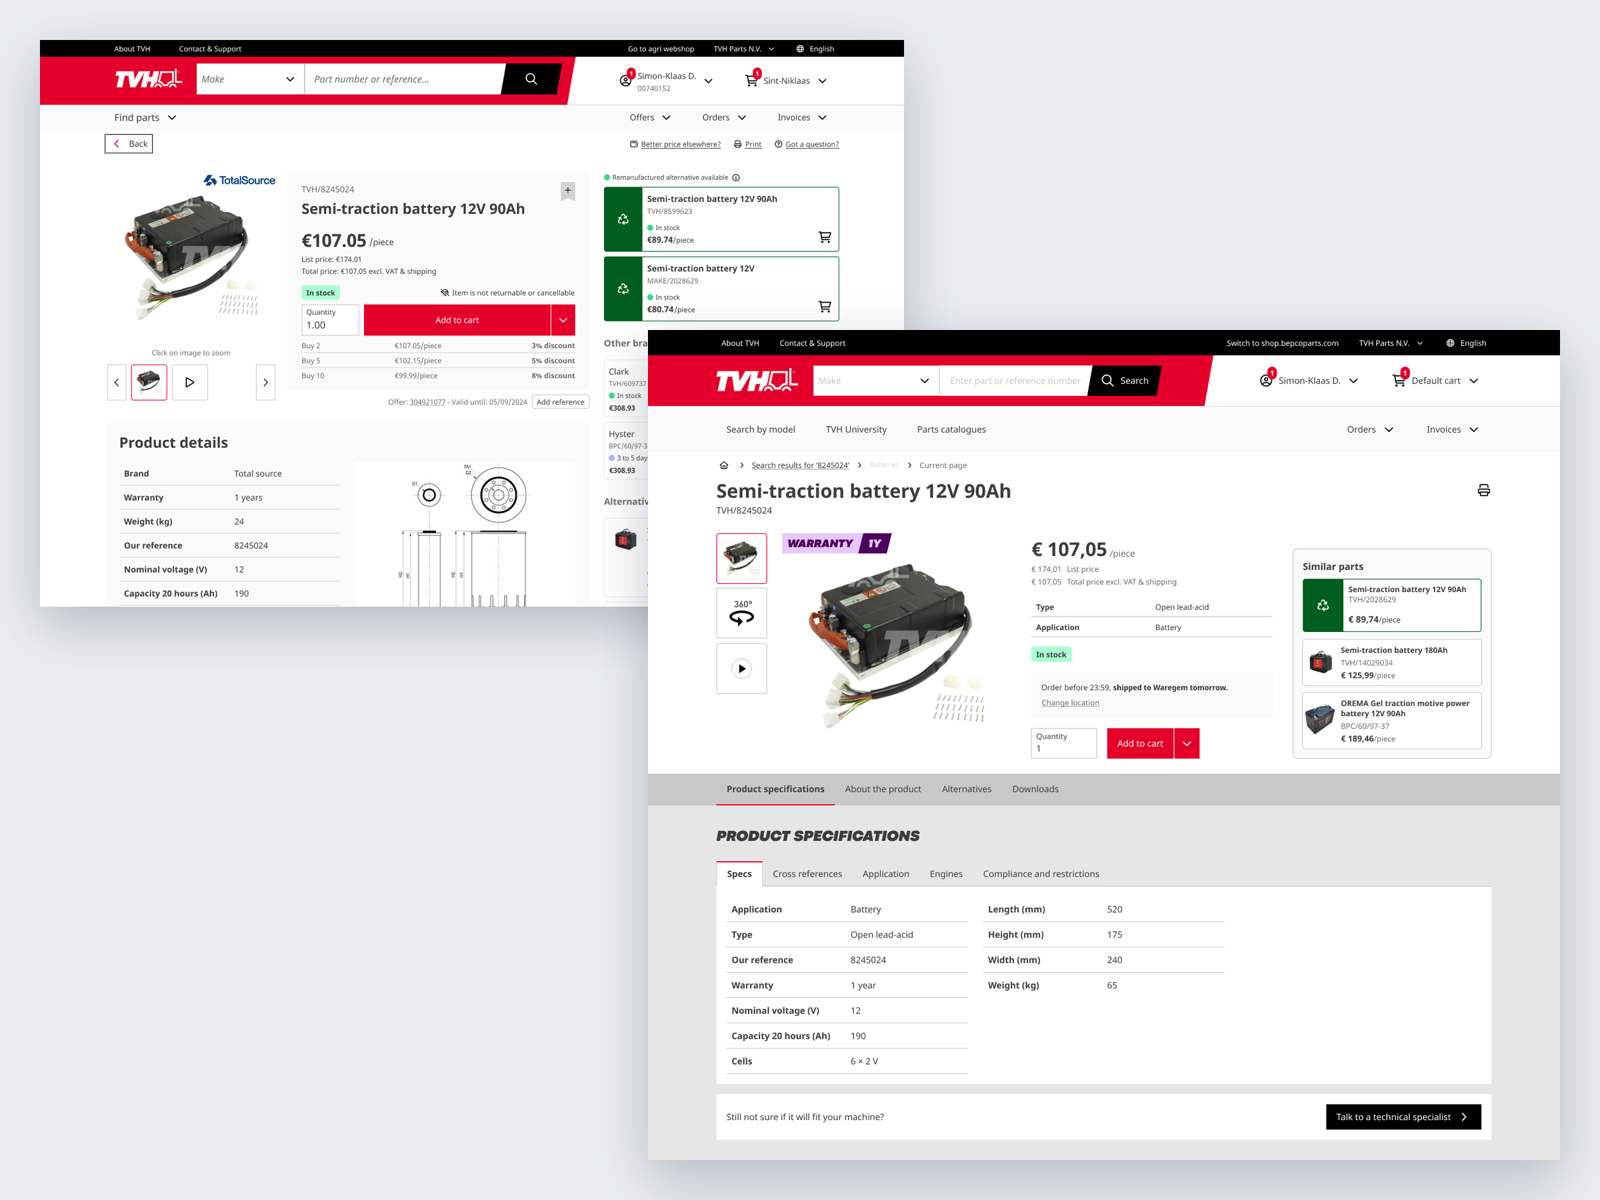Show previous thumbnail in back window gallery
Viewport: 1600px width, 1200px height.
coord(117,382)
